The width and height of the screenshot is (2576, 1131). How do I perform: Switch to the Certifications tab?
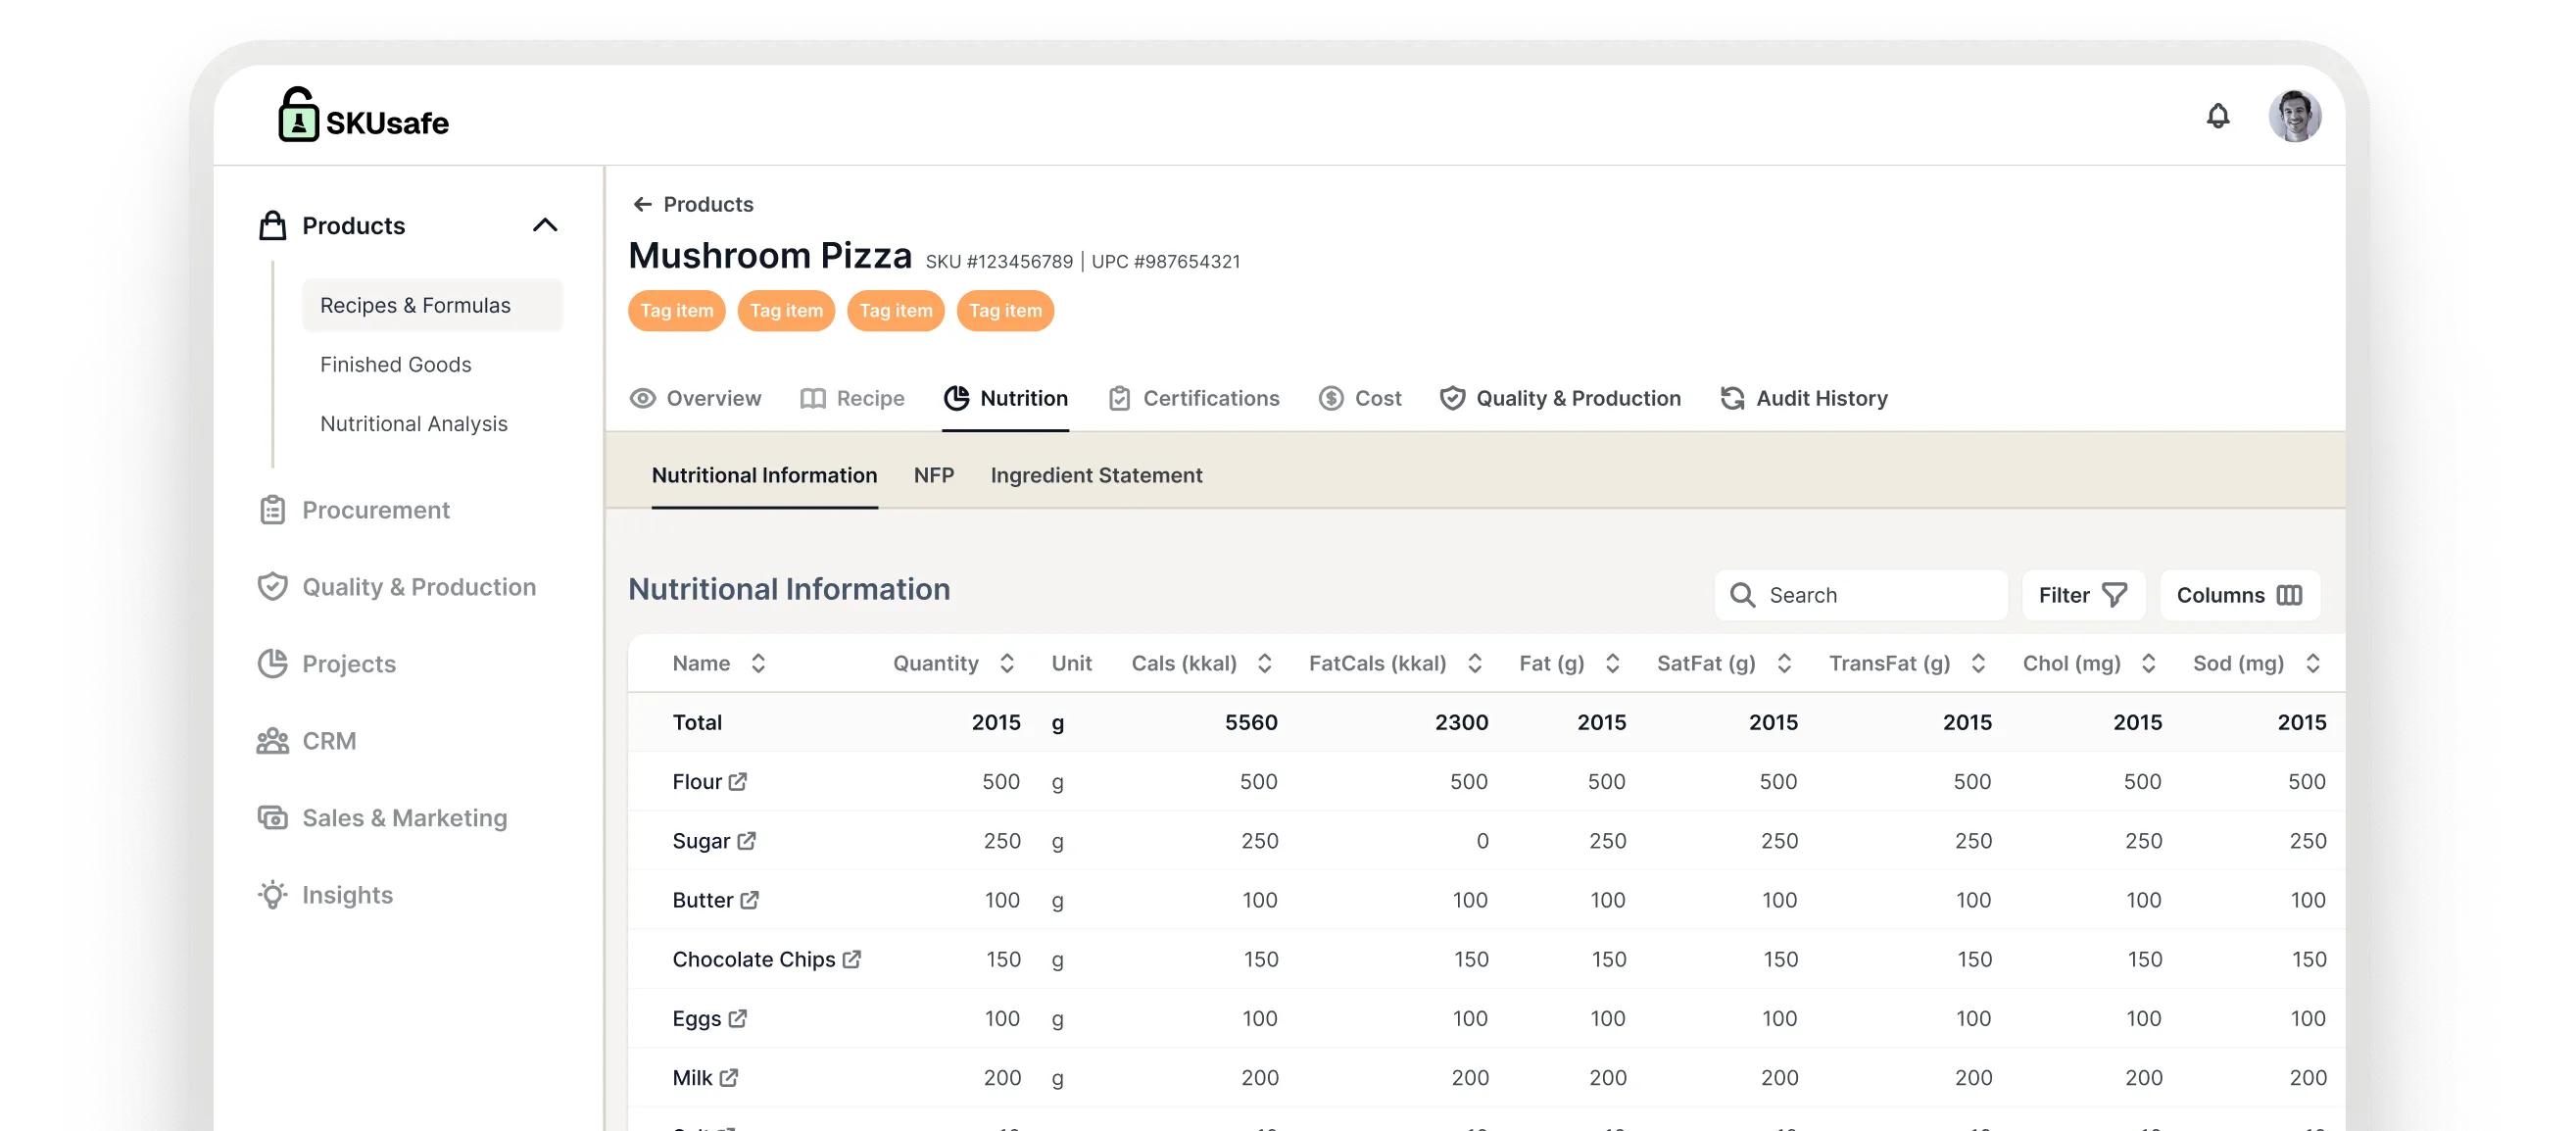(x=1193, y=398)
